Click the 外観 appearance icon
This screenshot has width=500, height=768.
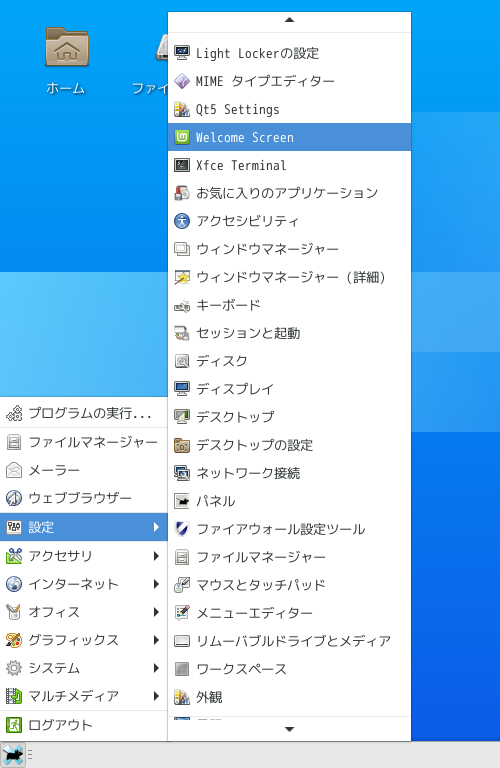(x=182, y=697)
